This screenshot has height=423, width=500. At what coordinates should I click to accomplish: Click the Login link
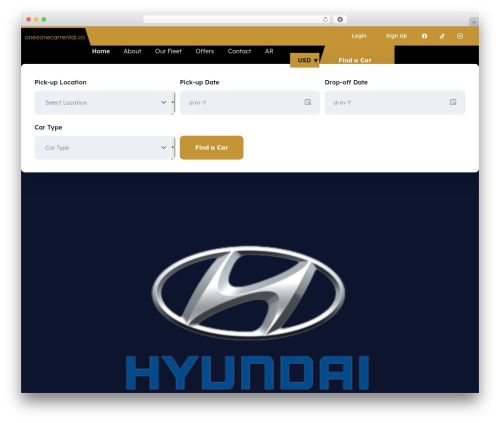point(359,36)
